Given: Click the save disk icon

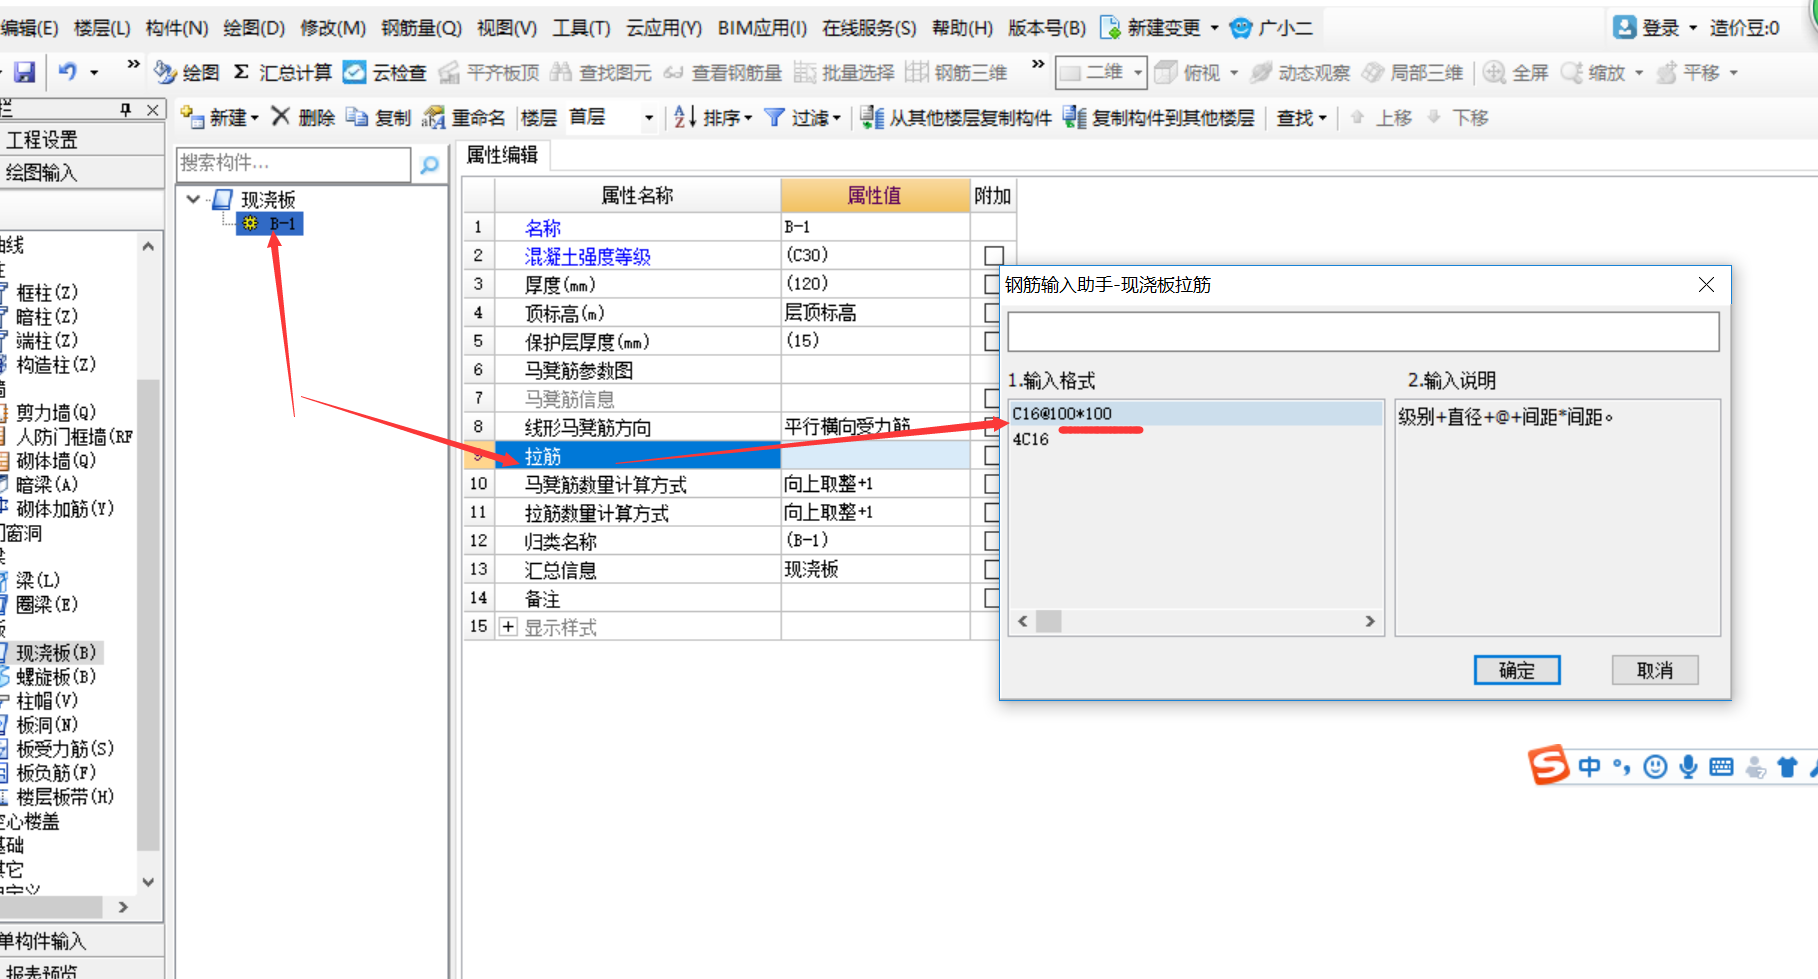Looking at the screenshot, I should pyautogui.click(x=24, y=72).
